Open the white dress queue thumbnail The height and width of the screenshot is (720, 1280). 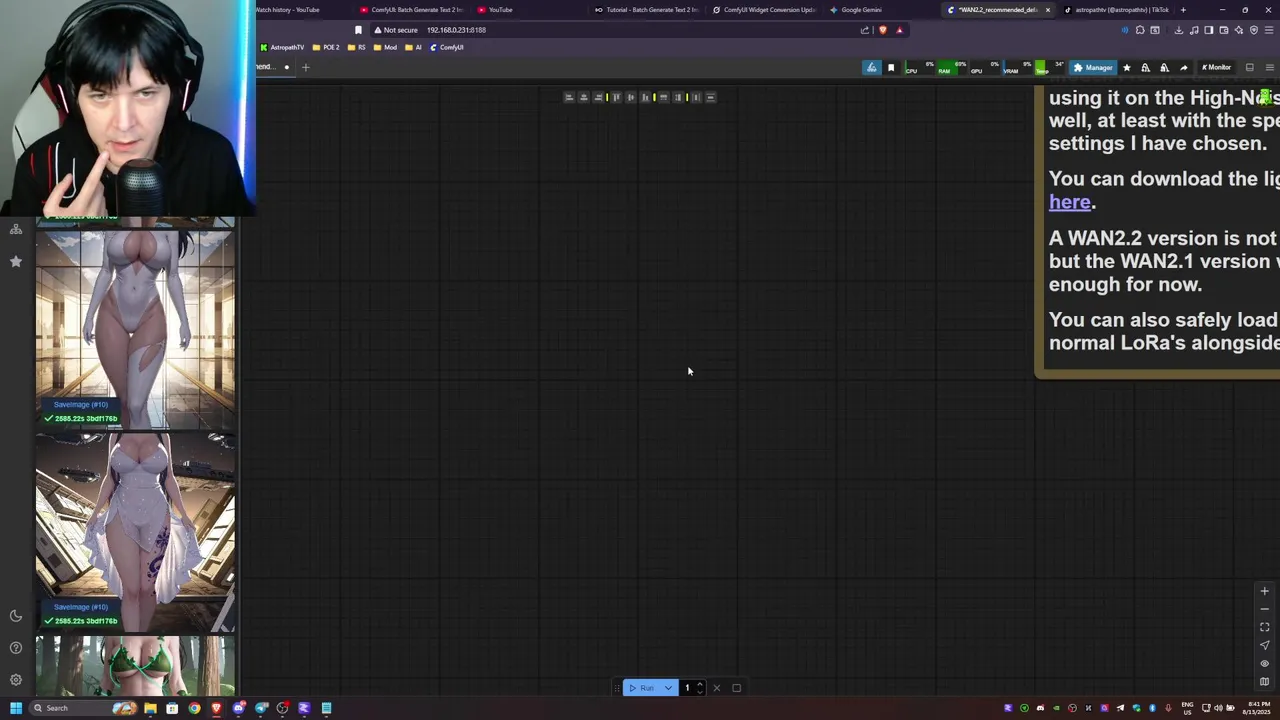pyautogui.click(x=136, y=532)
